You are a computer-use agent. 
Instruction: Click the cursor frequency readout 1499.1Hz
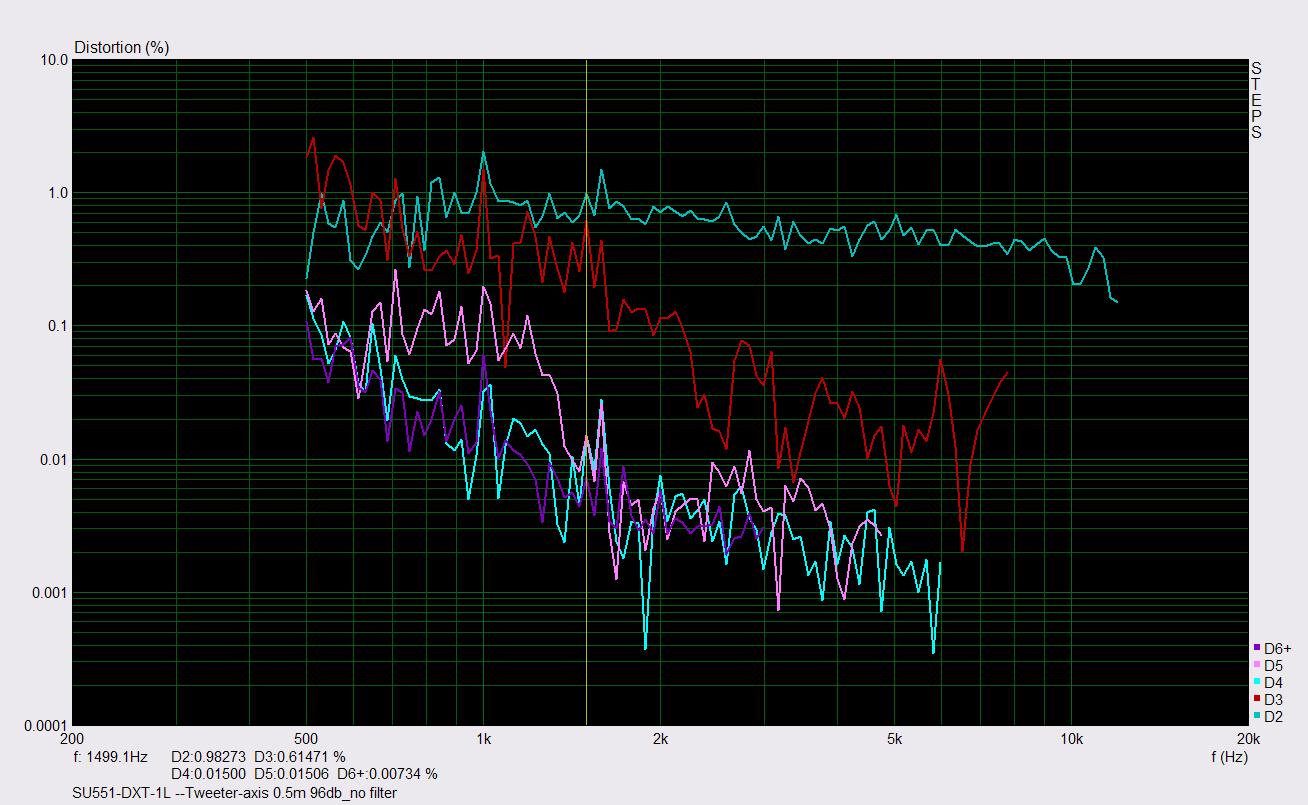pyautogui.click(x=111, y=757)
